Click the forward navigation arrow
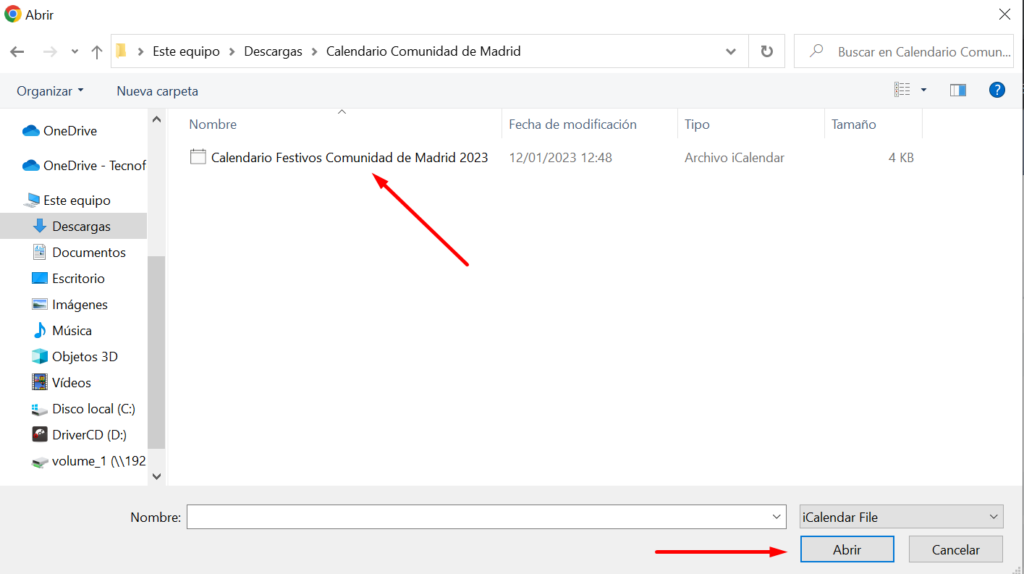This screenshot has width=1024, height=574. click(x=50, y=52)
